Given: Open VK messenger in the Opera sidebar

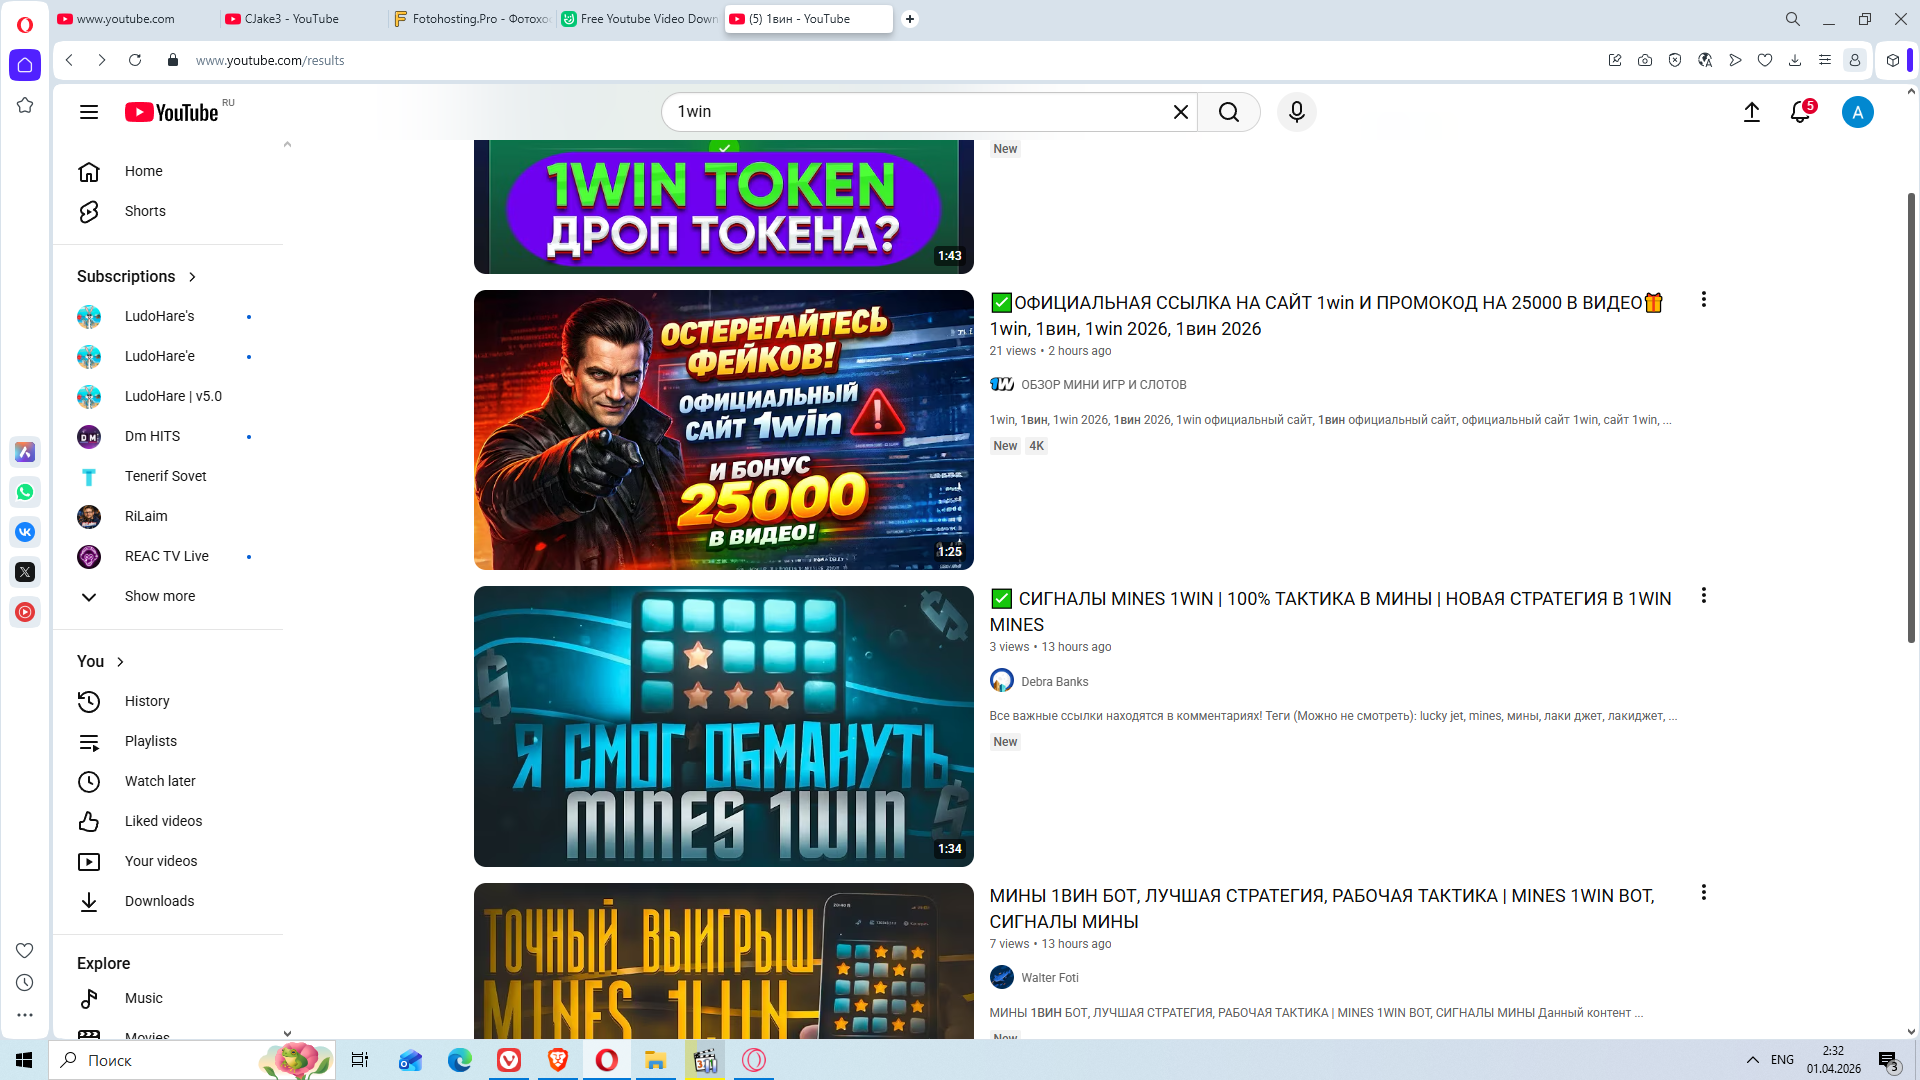Looking at the screenshot, I should pos(25,532).
